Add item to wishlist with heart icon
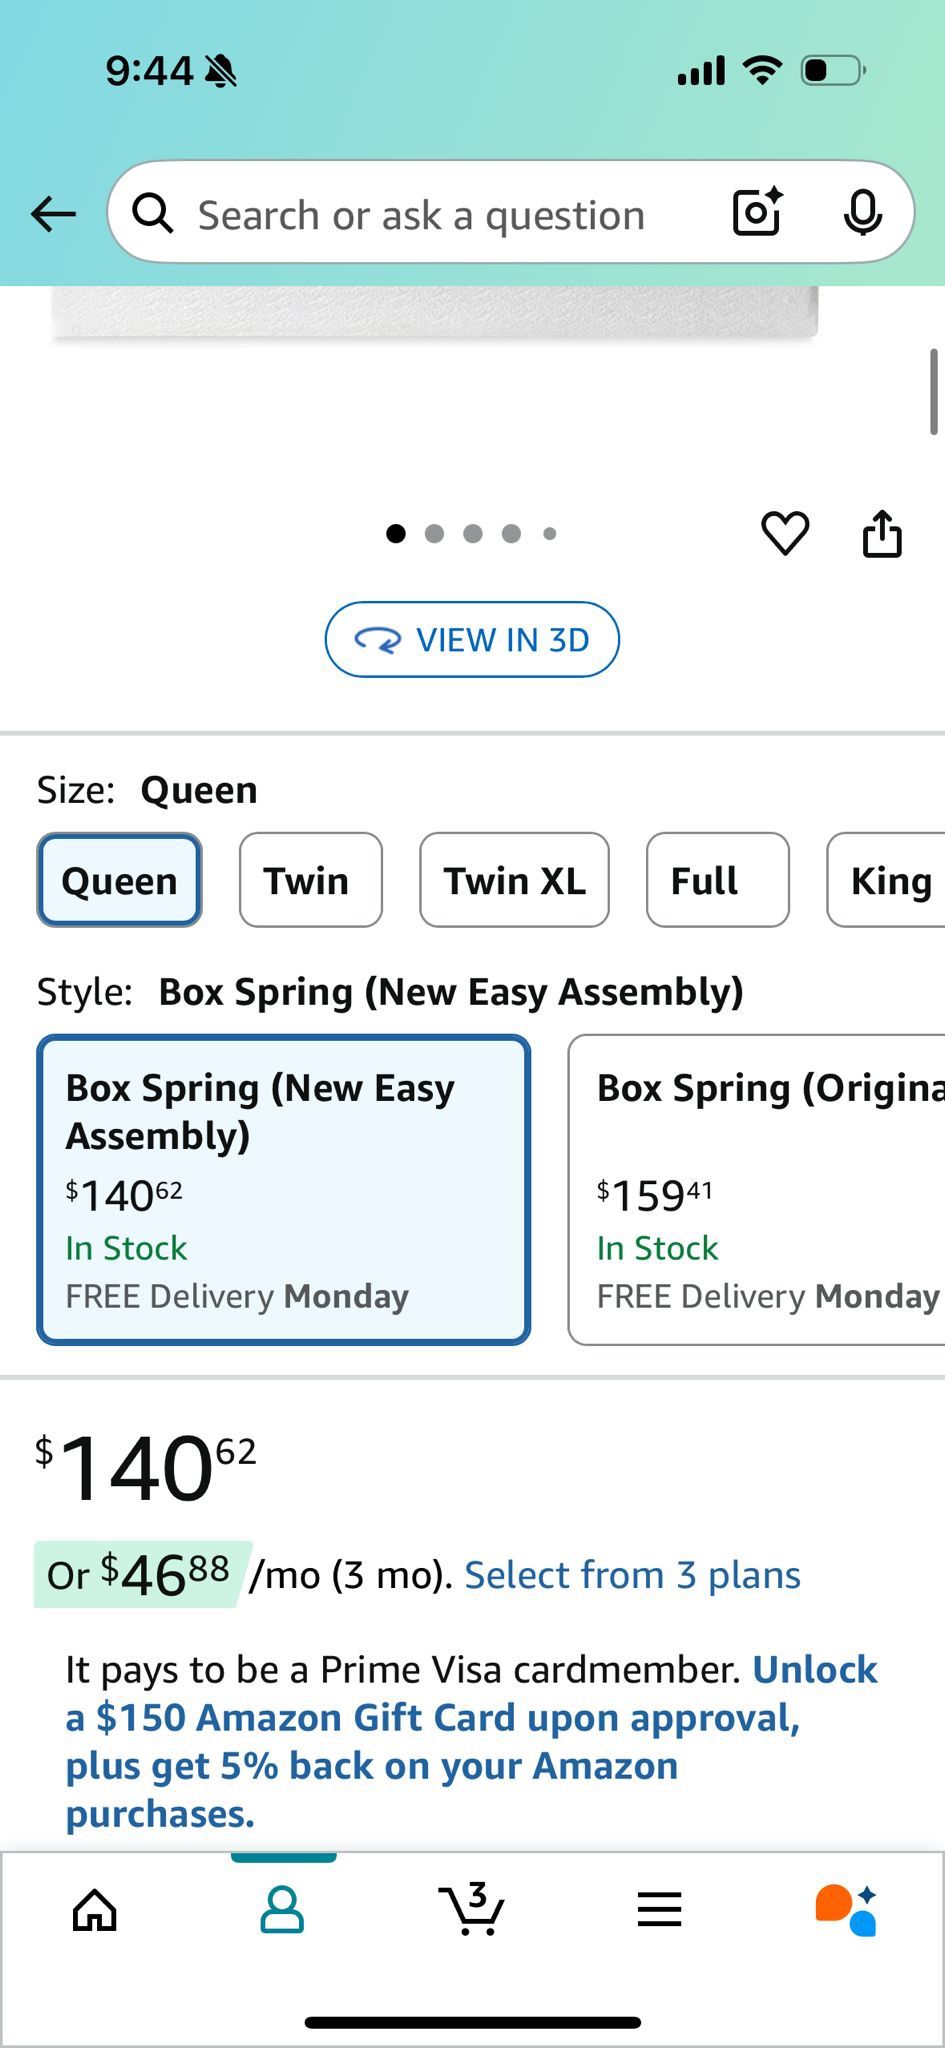 [x=785, y=533]
